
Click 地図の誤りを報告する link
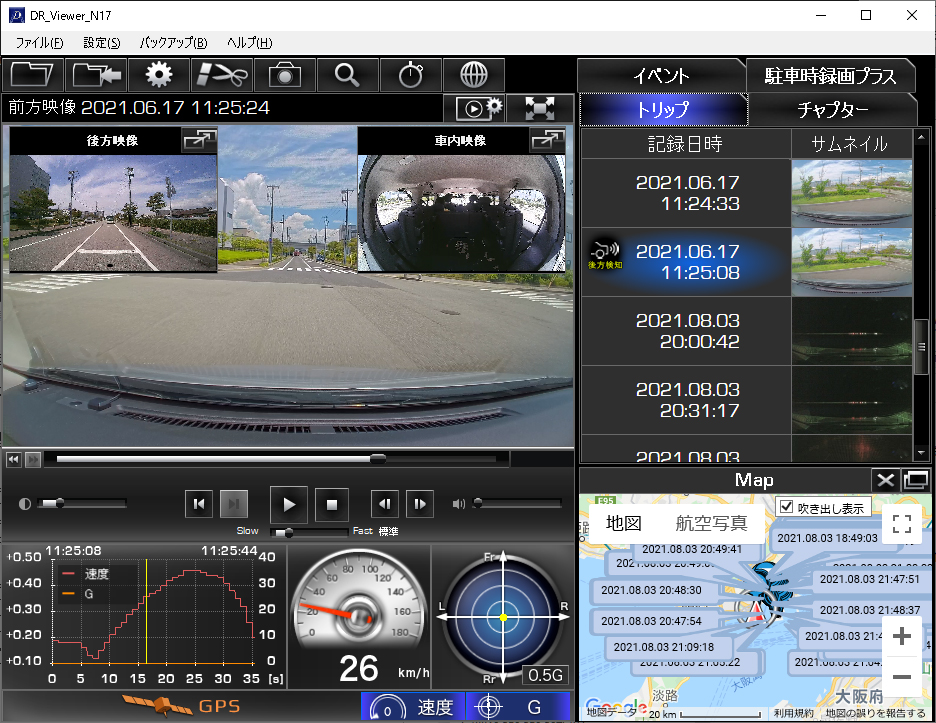(875, 713)
